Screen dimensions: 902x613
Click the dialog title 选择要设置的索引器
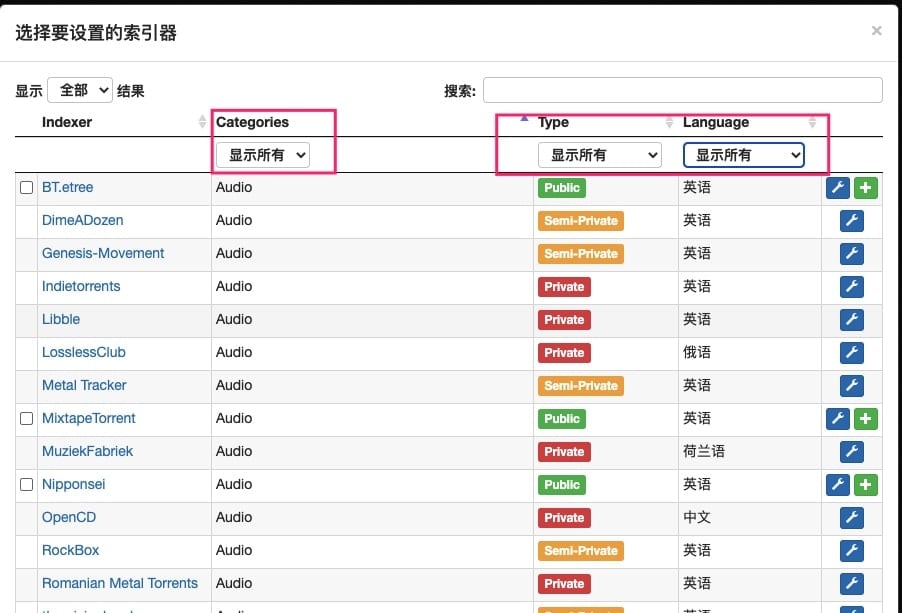tap(96, 33)
